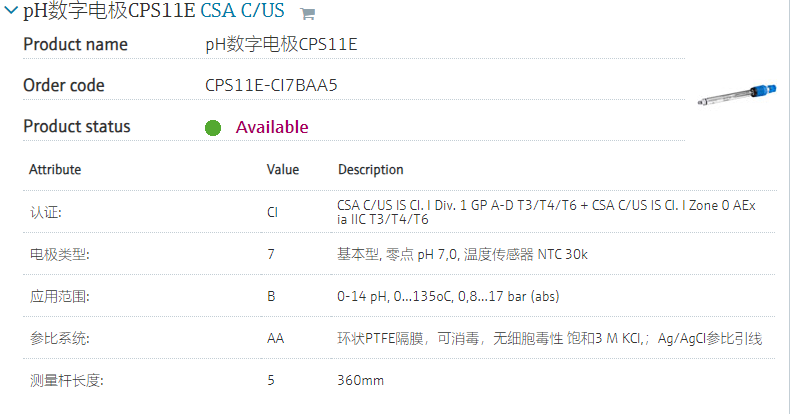
Task: Click the CSA C/US IS Cl. I certification description
Action: [546, 213]
